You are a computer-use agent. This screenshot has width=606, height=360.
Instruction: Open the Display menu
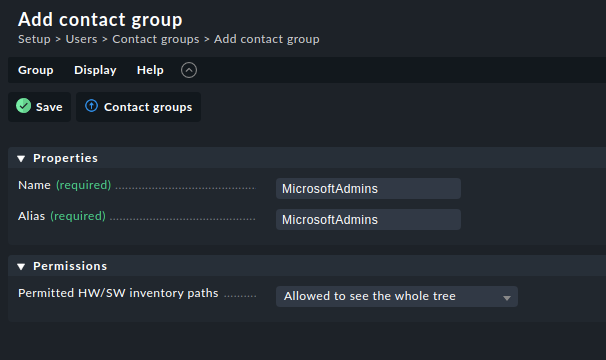(x=95, y=70)
